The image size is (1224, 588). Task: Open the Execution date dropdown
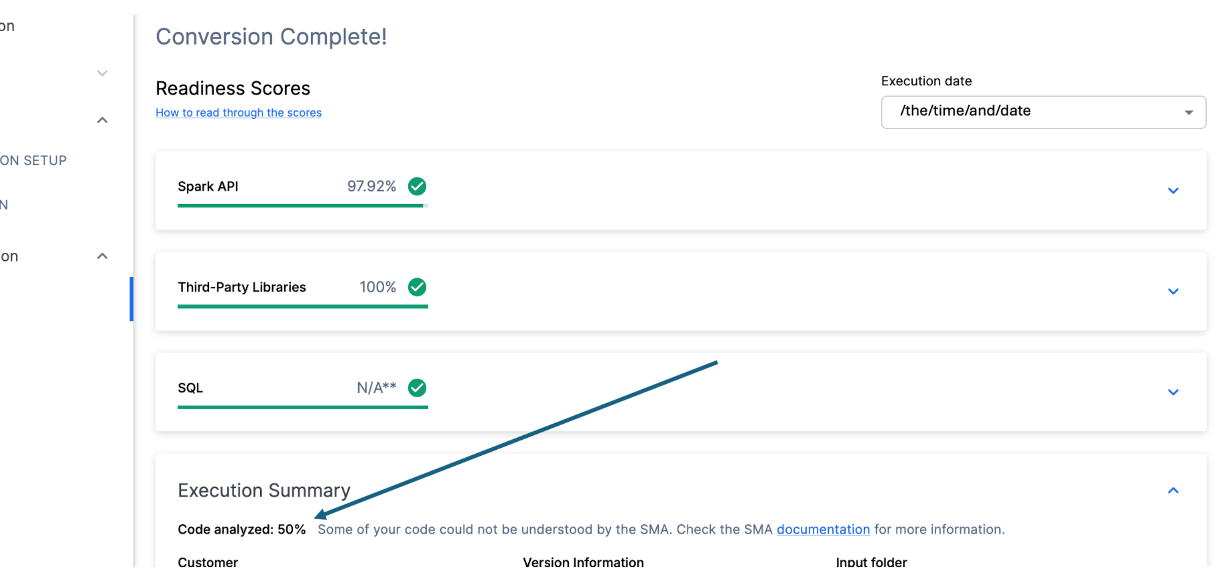tap(1043, 112)
